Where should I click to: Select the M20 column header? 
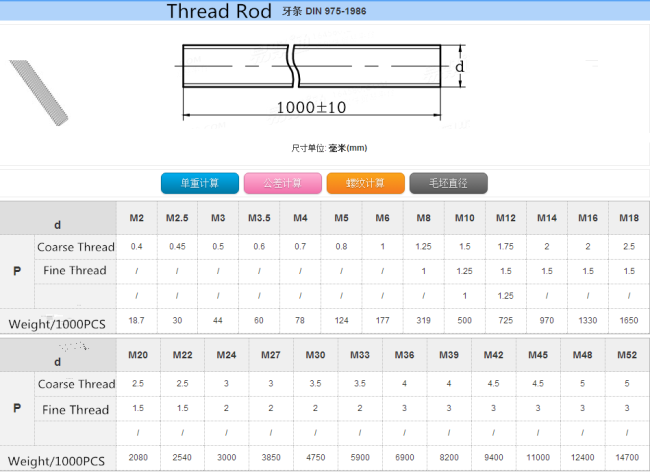(x=138, y=355)
